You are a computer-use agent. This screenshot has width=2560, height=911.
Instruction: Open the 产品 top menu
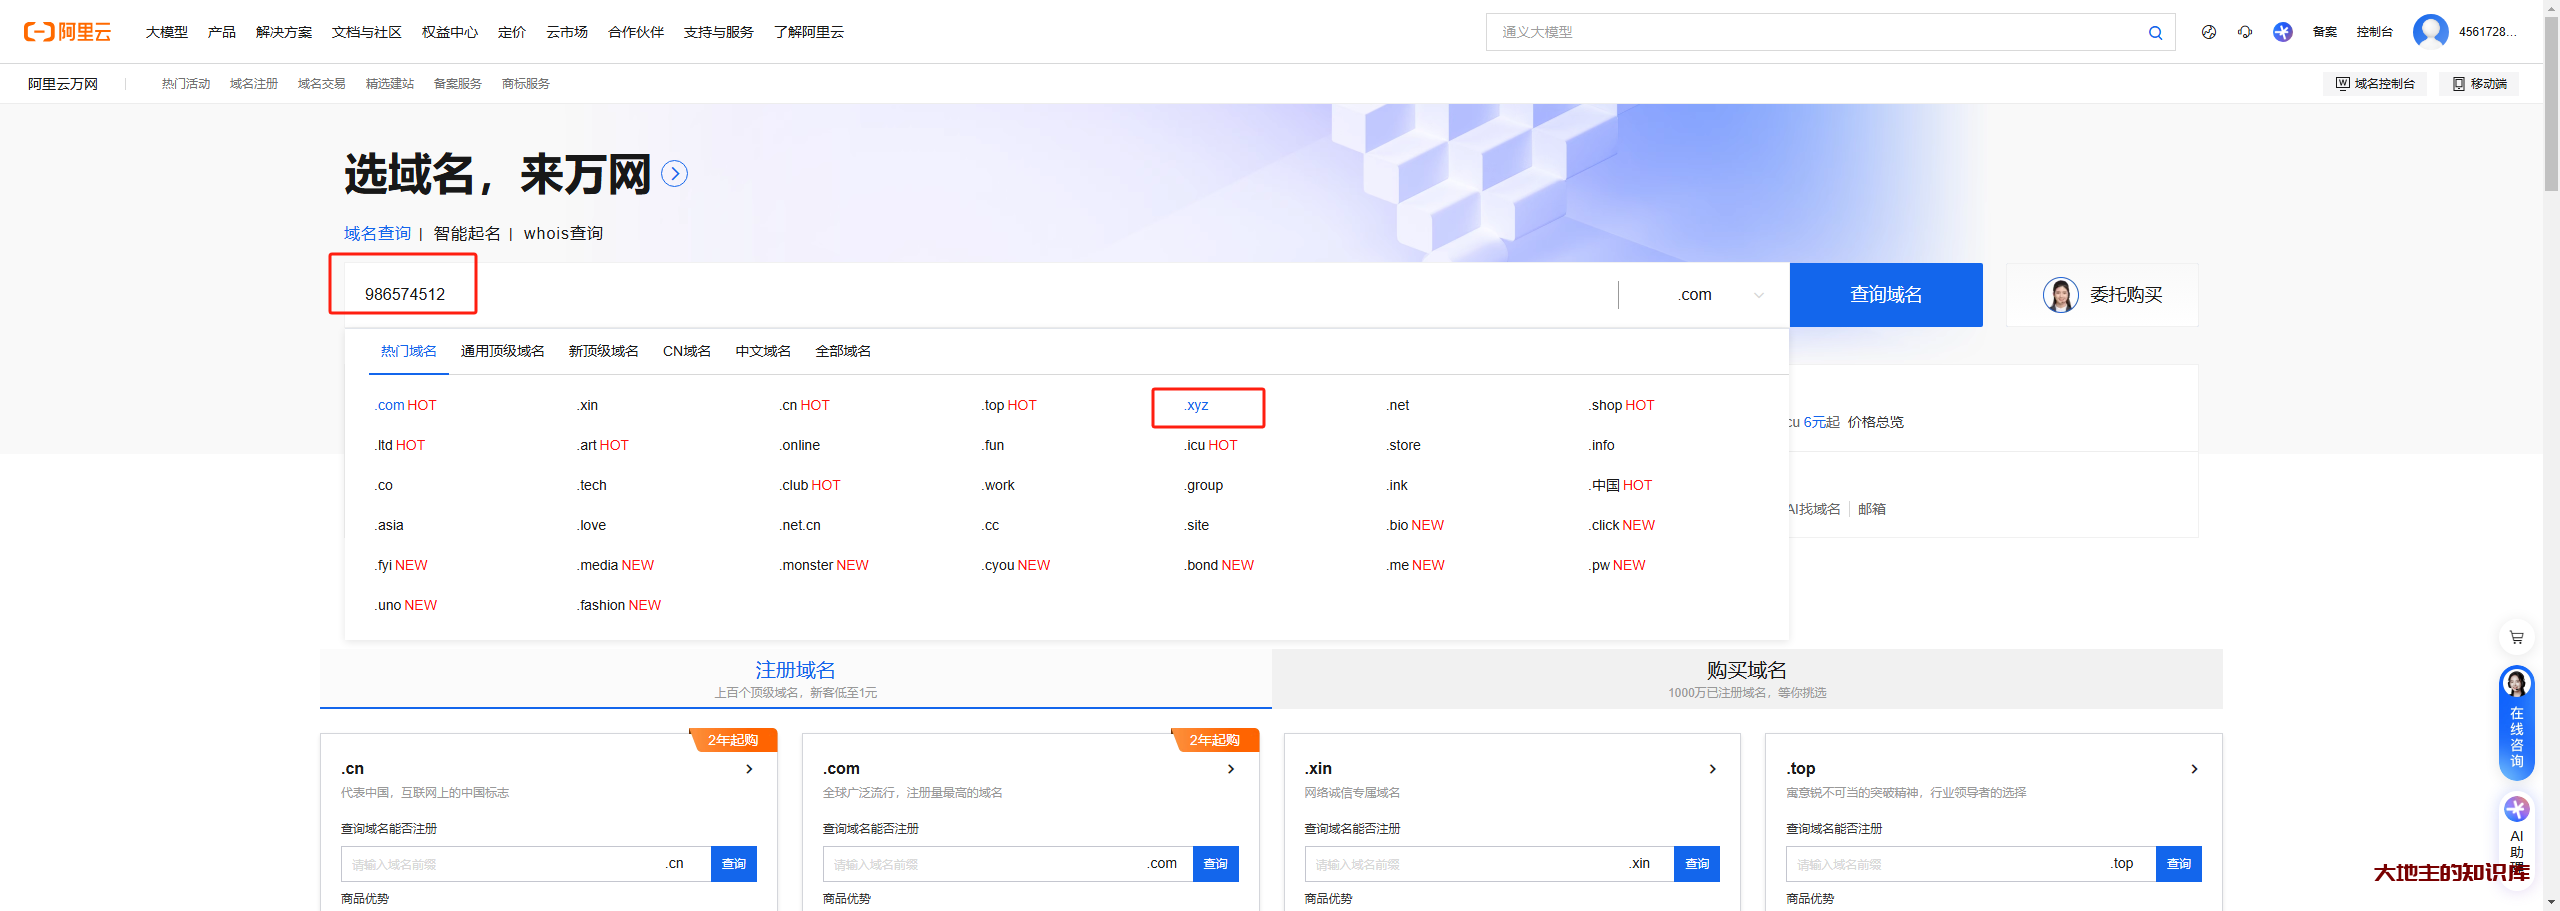click(222, 32)
